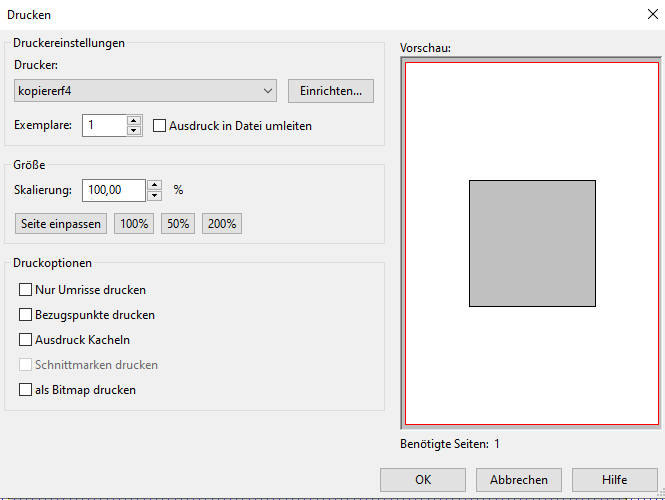
Task: Increase Exemplare with the up arrow
Action: [134, 121]
